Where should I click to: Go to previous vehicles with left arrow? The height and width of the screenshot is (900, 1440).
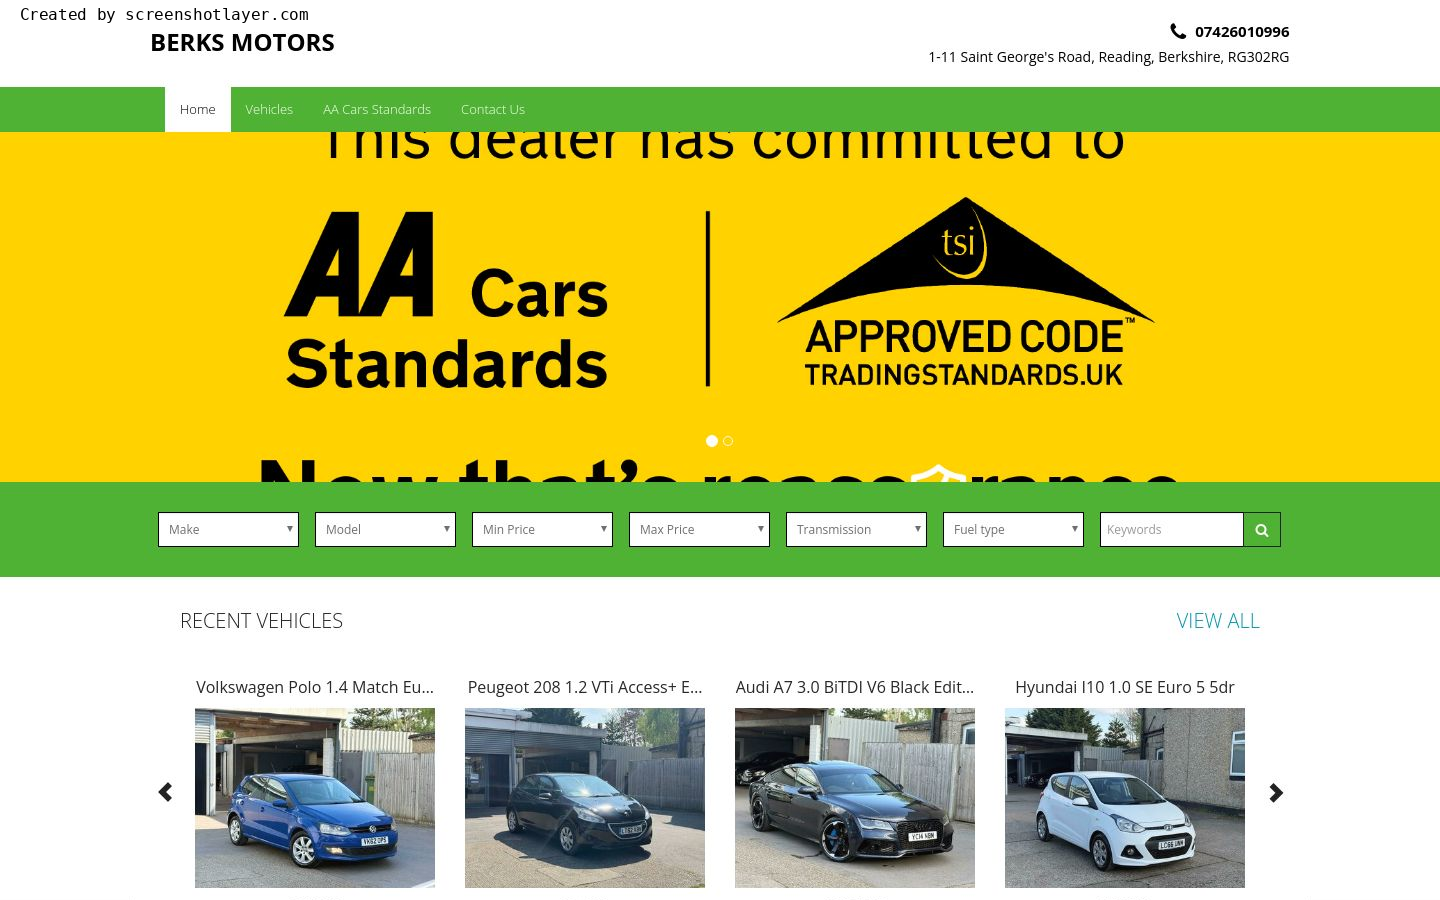[165, 792]
